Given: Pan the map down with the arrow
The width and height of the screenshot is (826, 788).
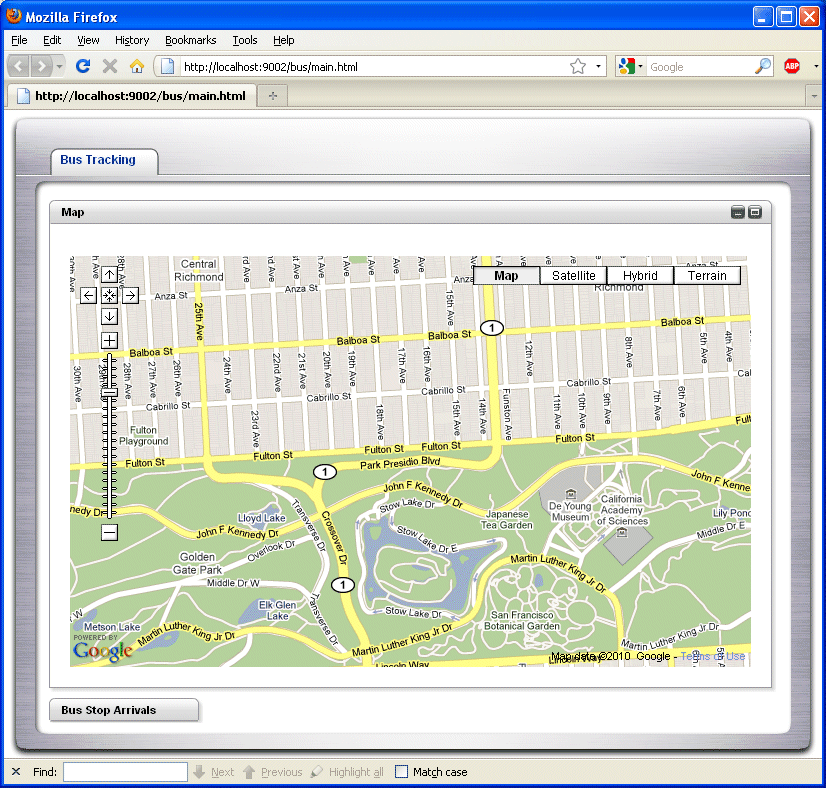Looking at the screenshot, I should coord(110,316).
